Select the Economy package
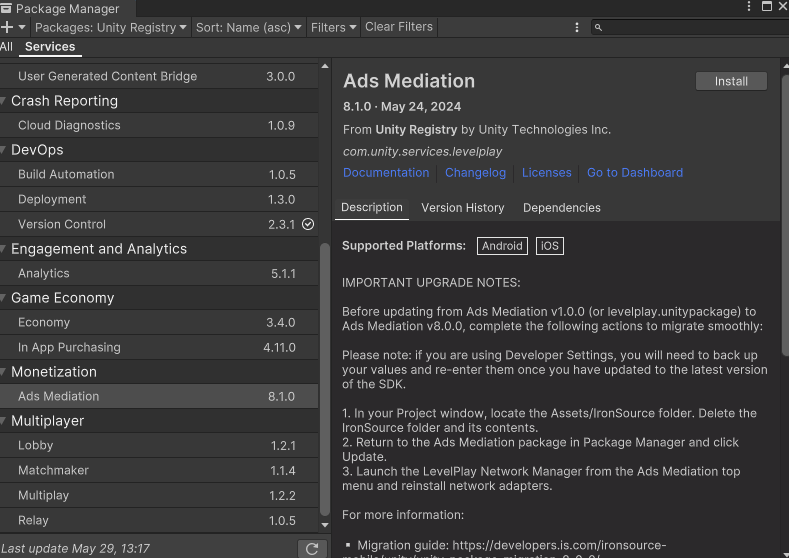The image size is (789, 558). 159,323
